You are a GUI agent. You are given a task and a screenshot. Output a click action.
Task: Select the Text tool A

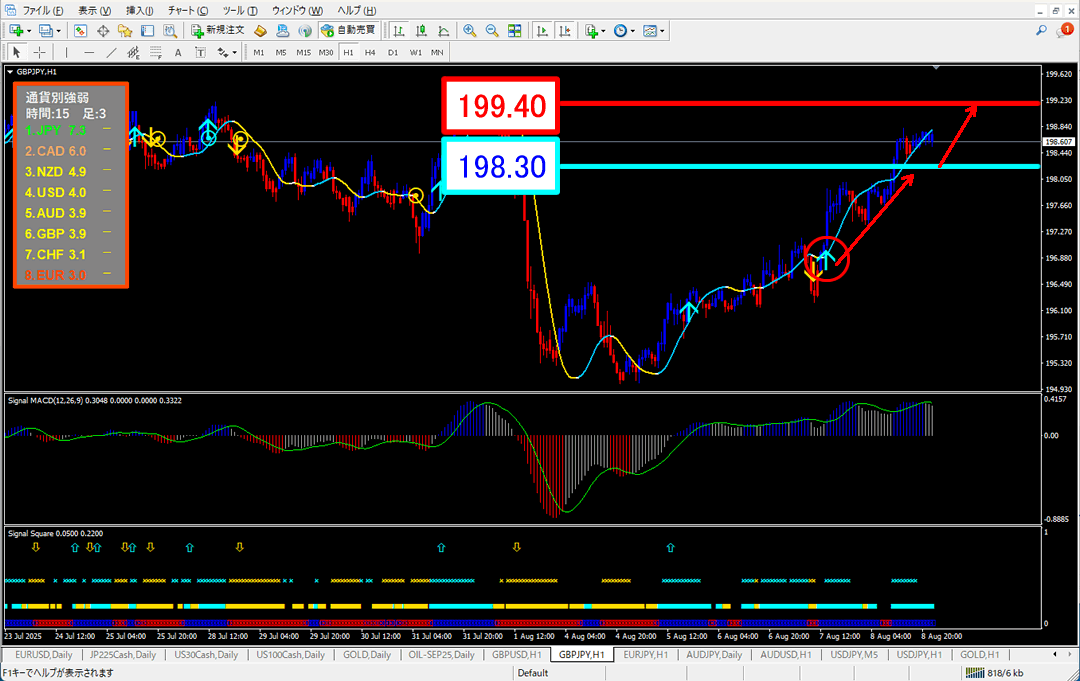tap(178, 52)
